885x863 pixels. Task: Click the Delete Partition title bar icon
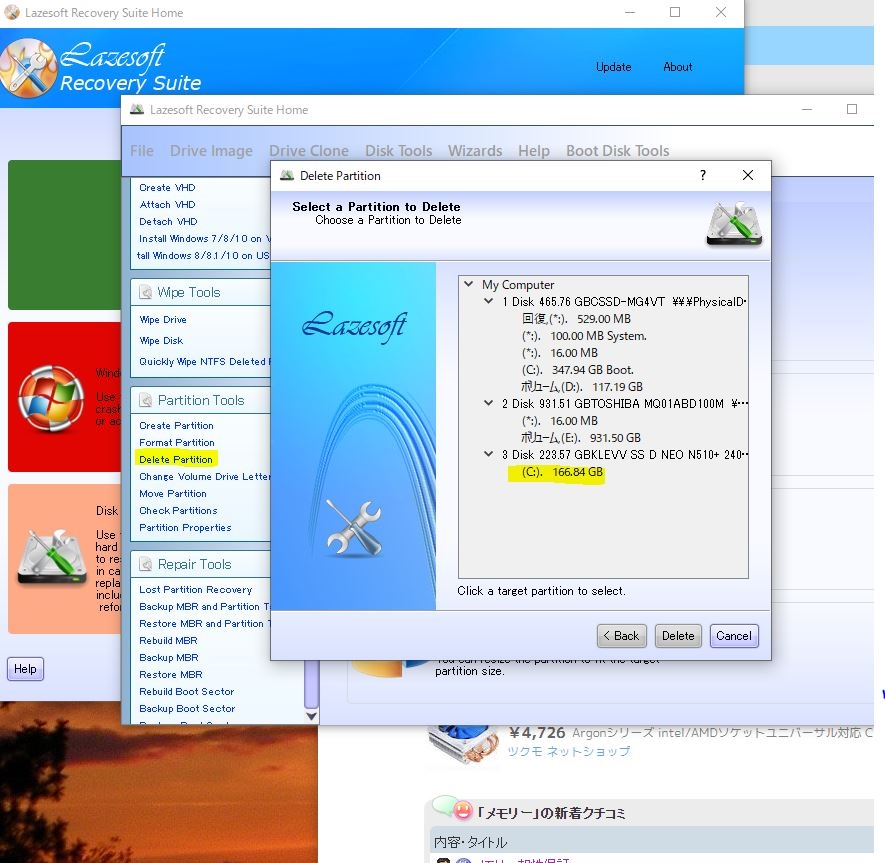click(x=287, y=176)
